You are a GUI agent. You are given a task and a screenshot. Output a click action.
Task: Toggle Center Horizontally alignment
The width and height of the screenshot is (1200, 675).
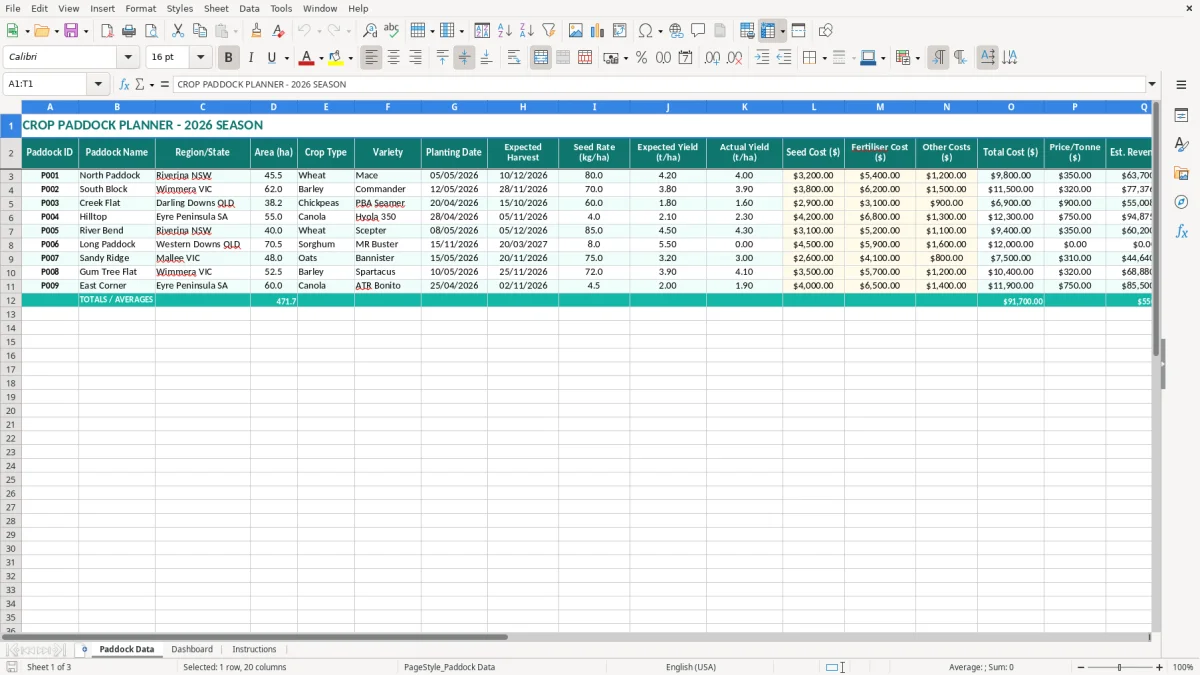pos(393,58)
